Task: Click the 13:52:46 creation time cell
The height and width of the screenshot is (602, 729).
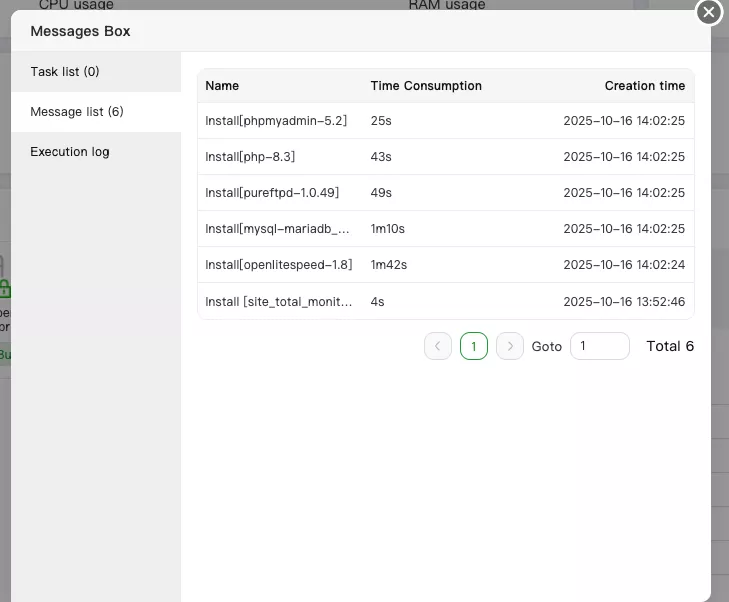Action: point(624,301)
